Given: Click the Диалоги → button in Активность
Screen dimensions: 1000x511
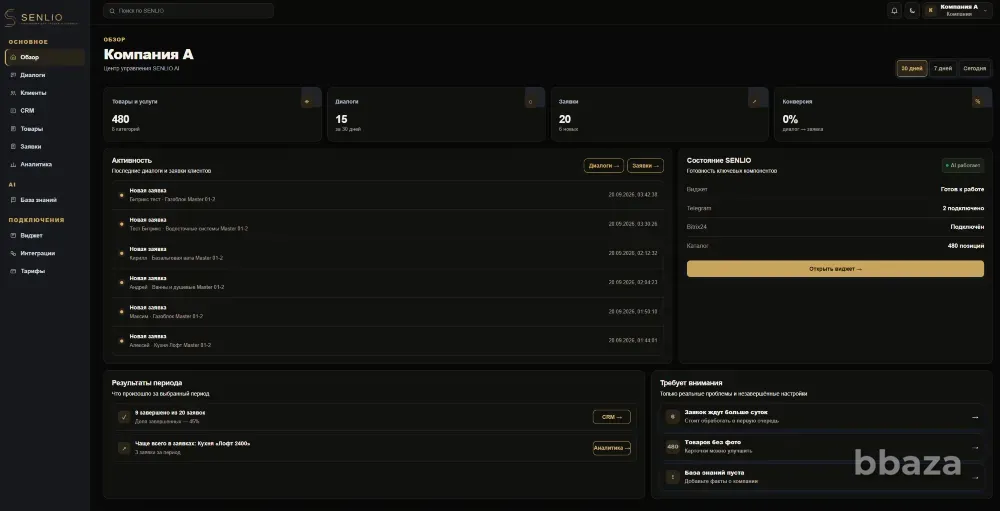Looking at the screenshot, I should click(x=603, y=166).
